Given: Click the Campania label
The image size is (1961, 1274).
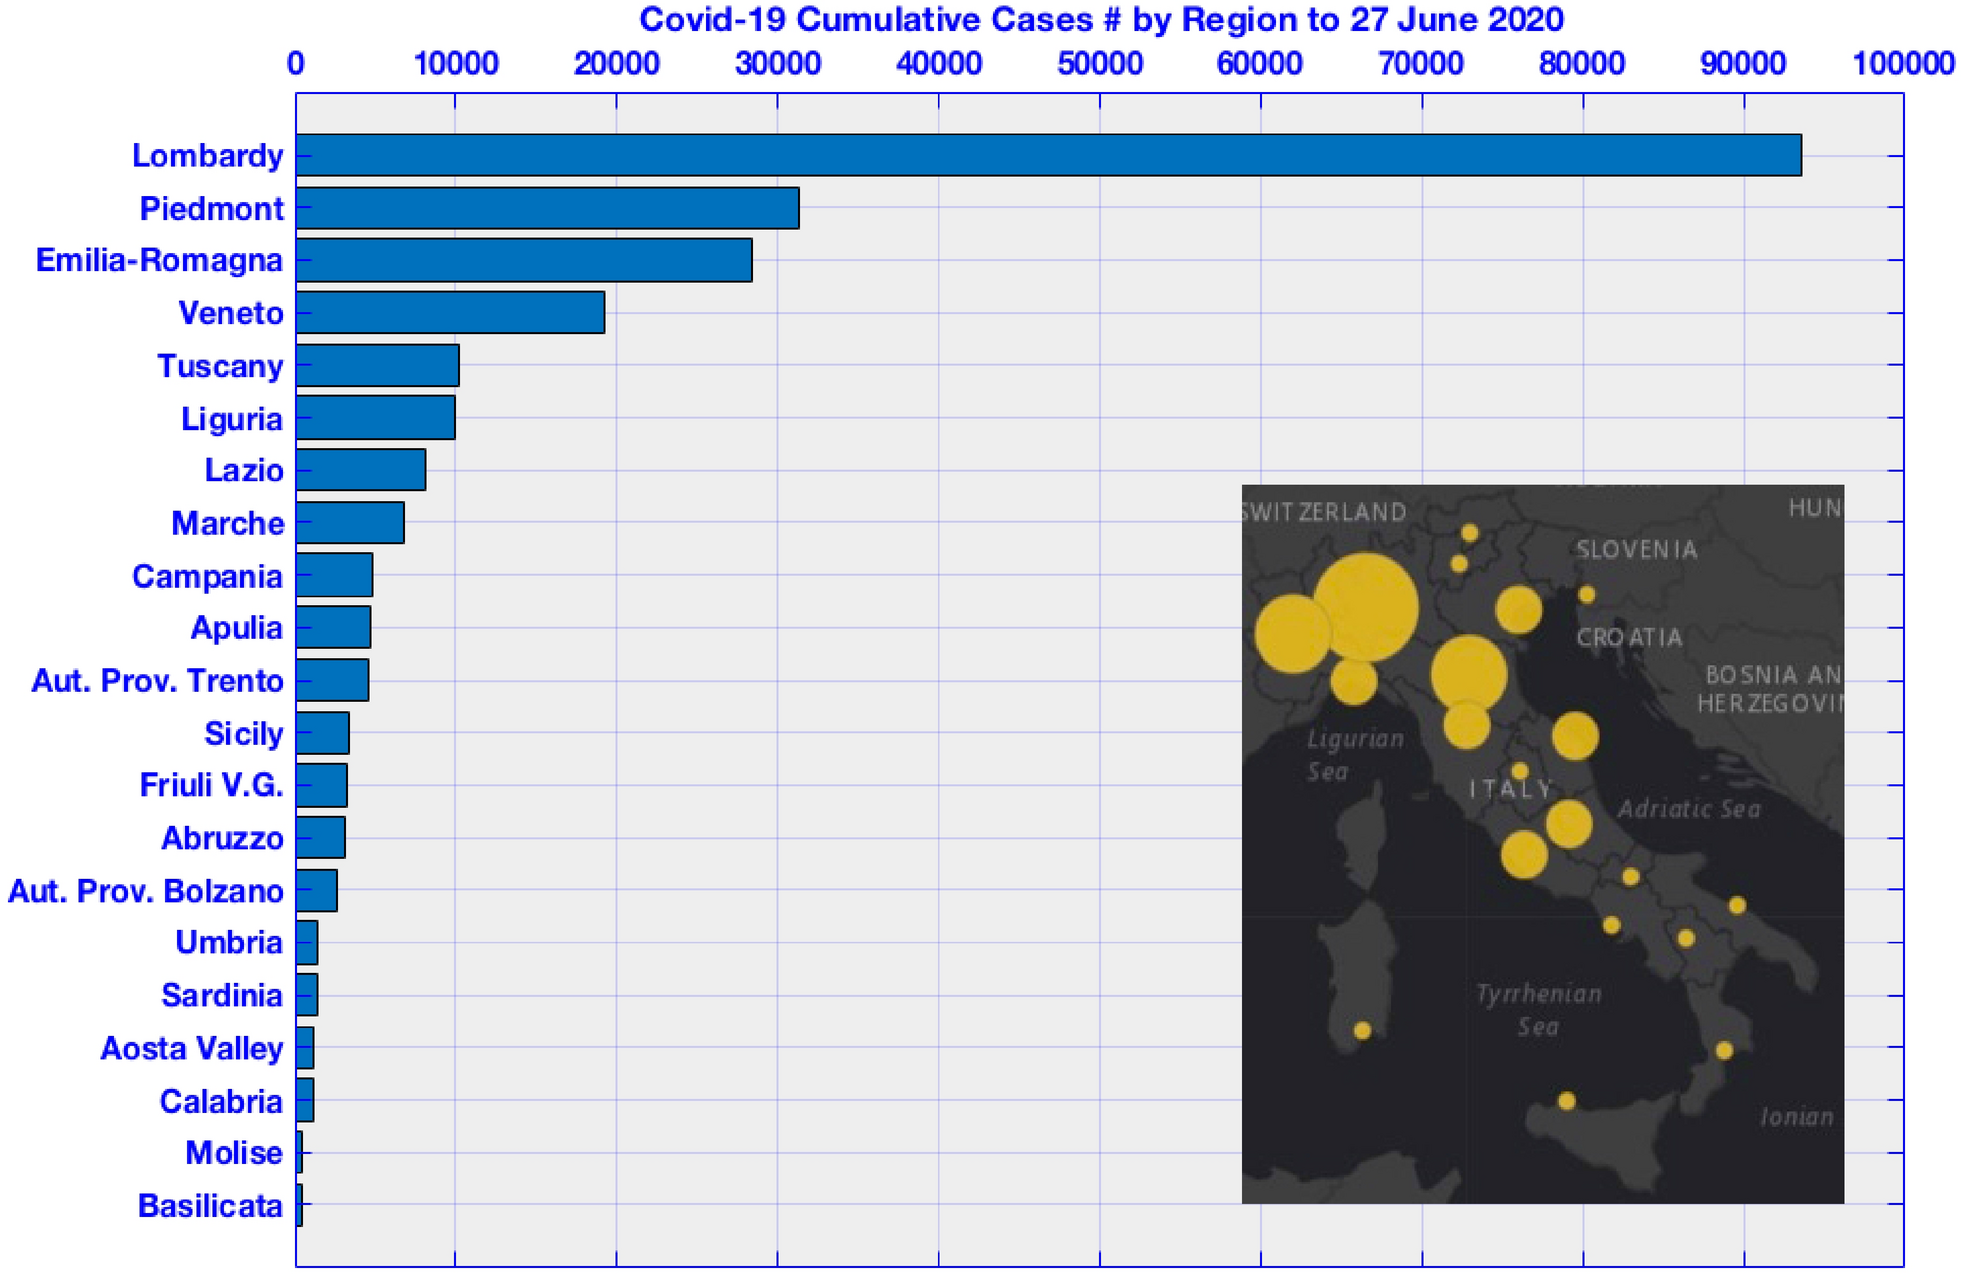Looking at the screenshot, I should click(x=208, y=577).
